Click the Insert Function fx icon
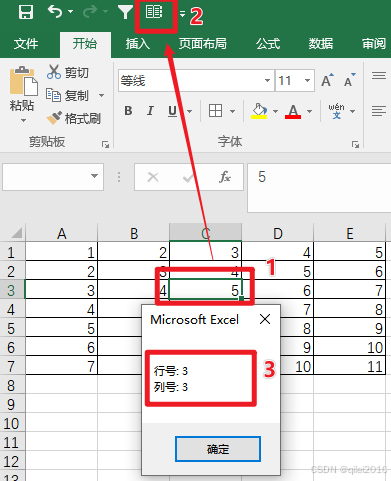 225,177
